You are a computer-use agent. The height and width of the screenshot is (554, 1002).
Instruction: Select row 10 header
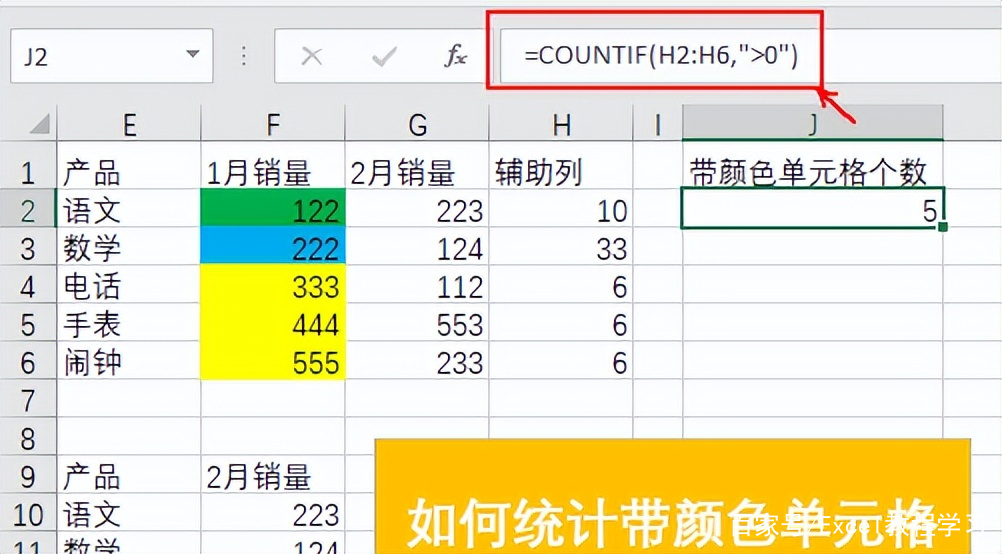[x=27, y=514]
